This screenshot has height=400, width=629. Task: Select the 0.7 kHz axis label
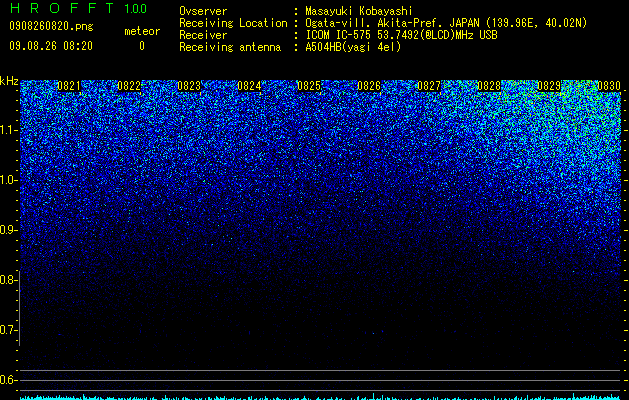[x=8, y=330]
